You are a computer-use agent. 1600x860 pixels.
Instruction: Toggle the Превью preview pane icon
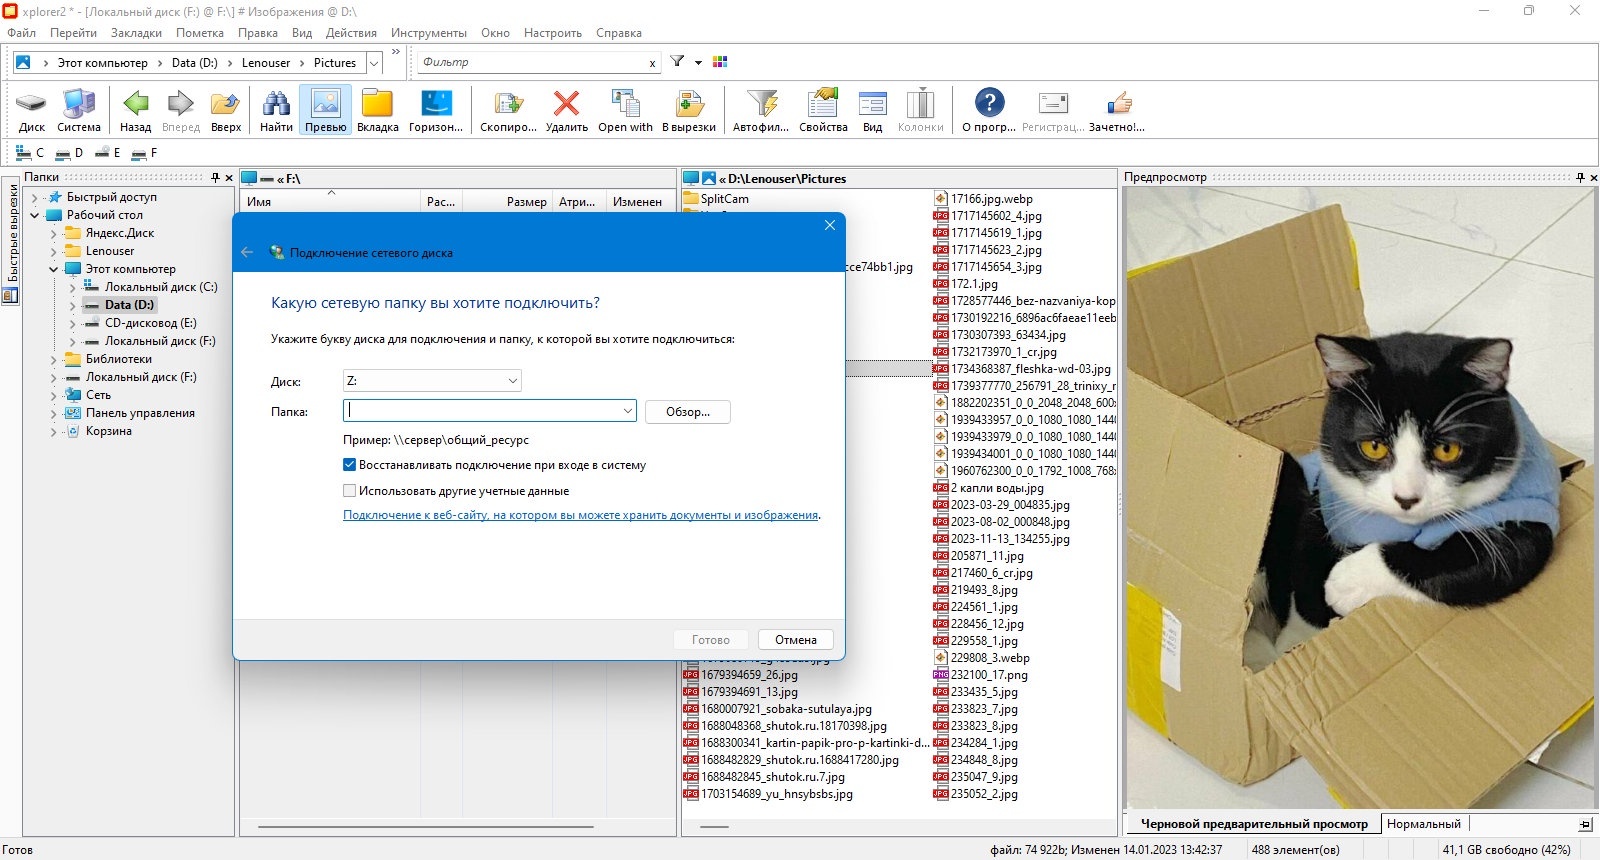point(325,104)
